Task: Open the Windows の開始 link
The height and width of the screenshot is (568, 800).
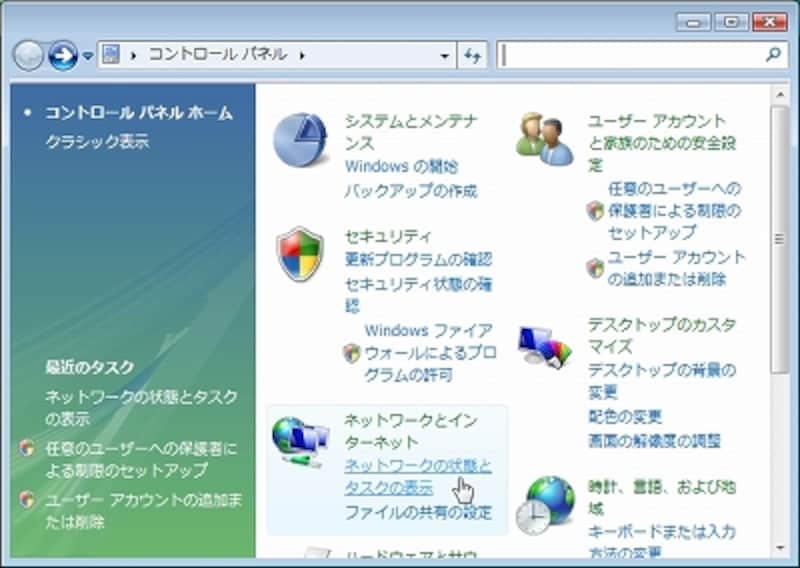Action: [402, 167]
